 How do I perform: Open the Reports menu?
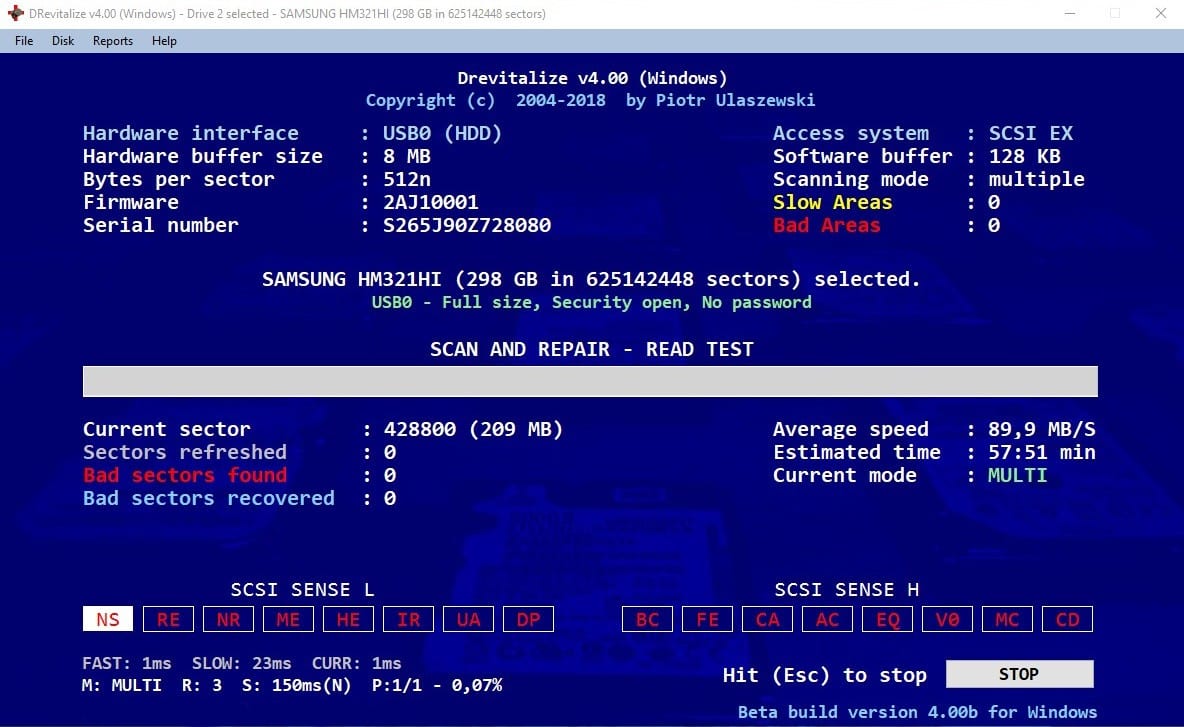point(113,41)
